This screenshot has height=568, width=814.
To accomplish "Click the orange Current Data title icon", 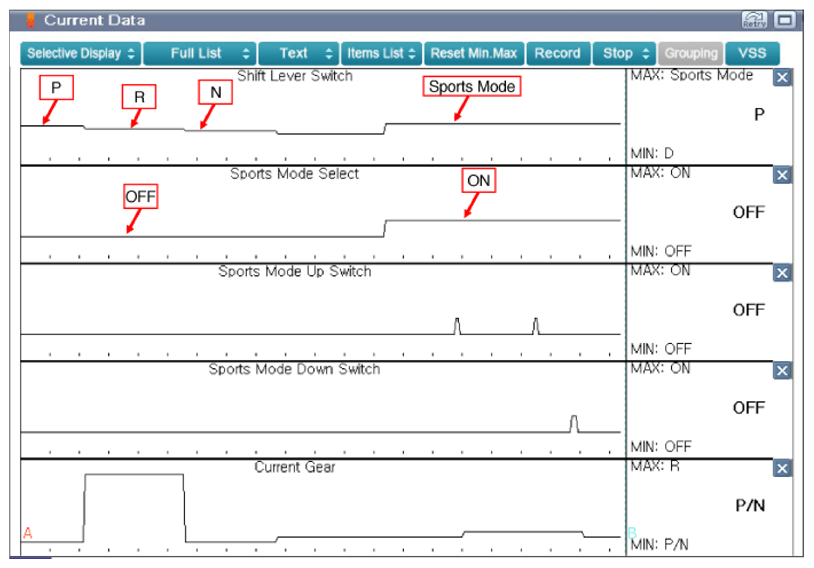I will [x=31, y=20].
